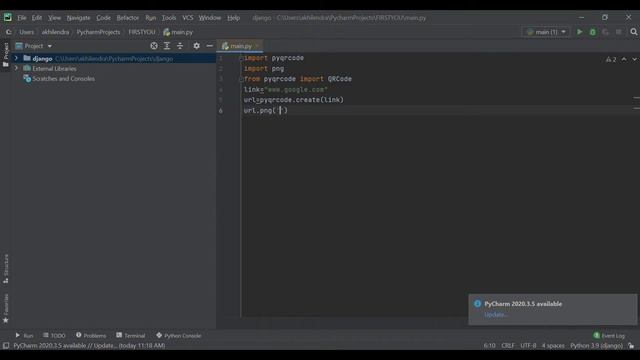Open the Terminal tool window
This screenshot has width=640, height=360.
pyautogui.click(x=131, y=336)
